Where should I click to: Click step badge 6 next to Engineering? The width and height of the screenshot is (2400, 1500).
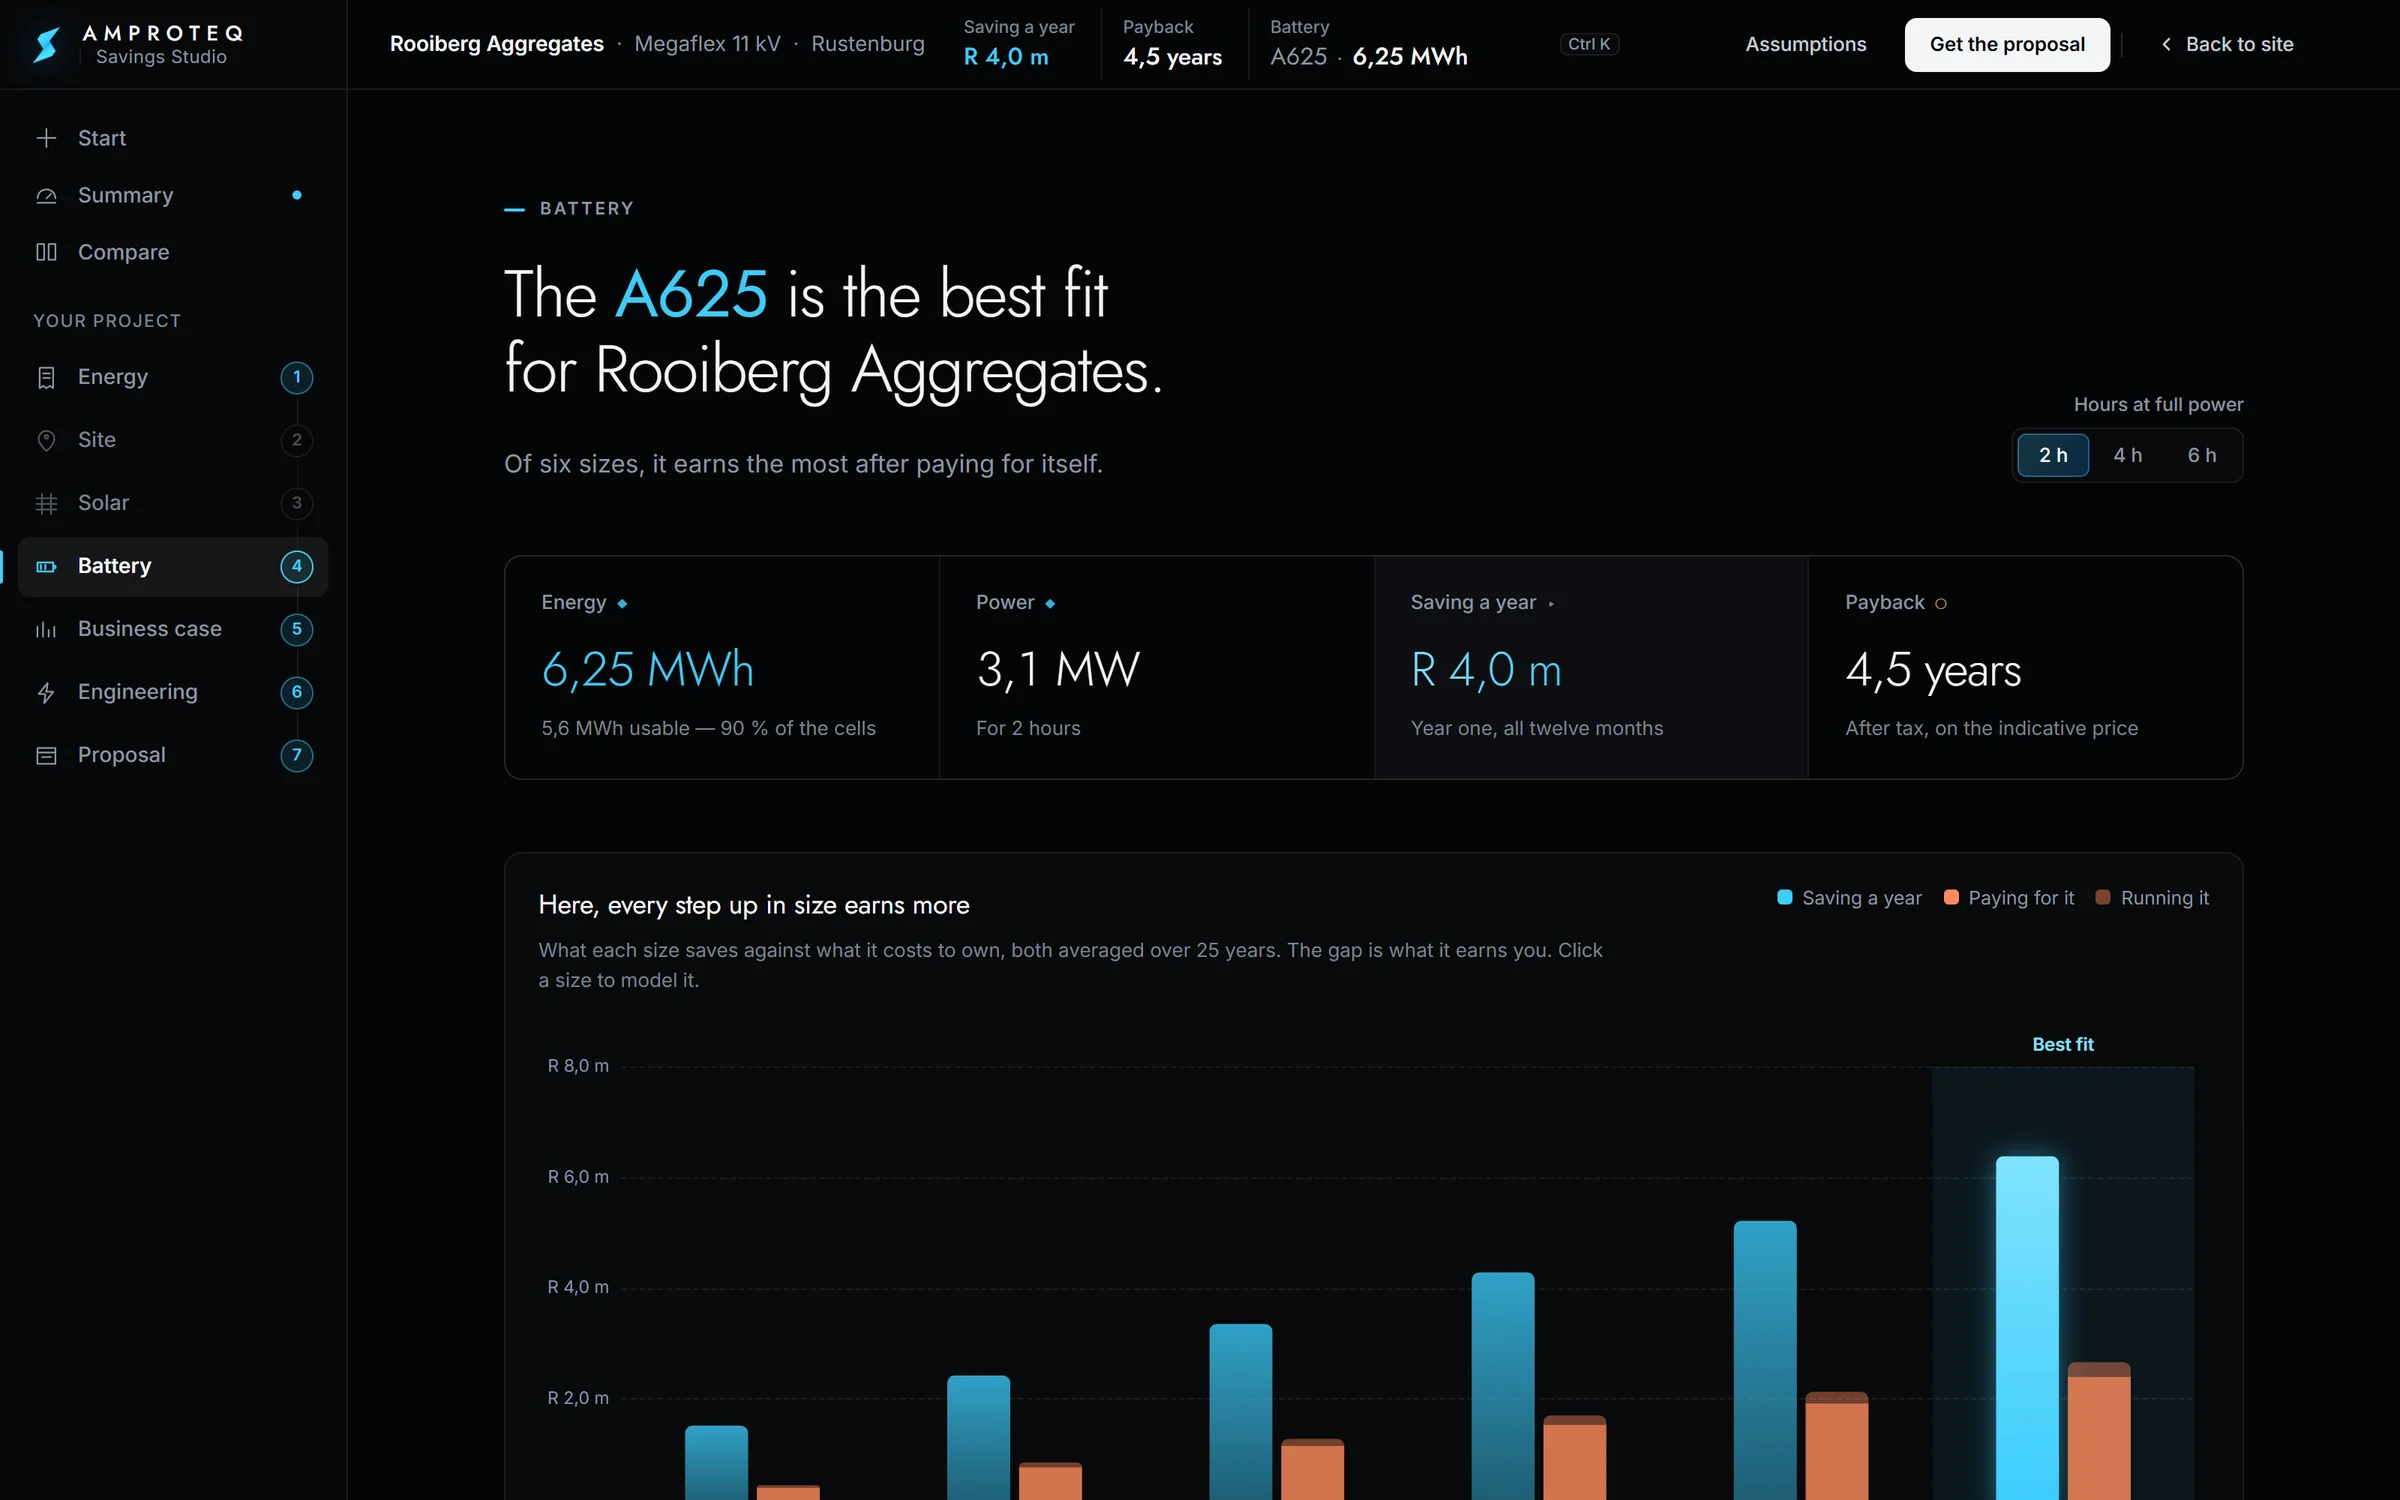296,692
